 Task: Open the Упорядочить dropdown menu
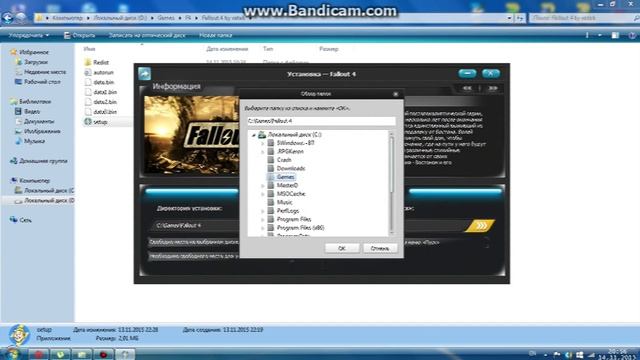(29, 36)
